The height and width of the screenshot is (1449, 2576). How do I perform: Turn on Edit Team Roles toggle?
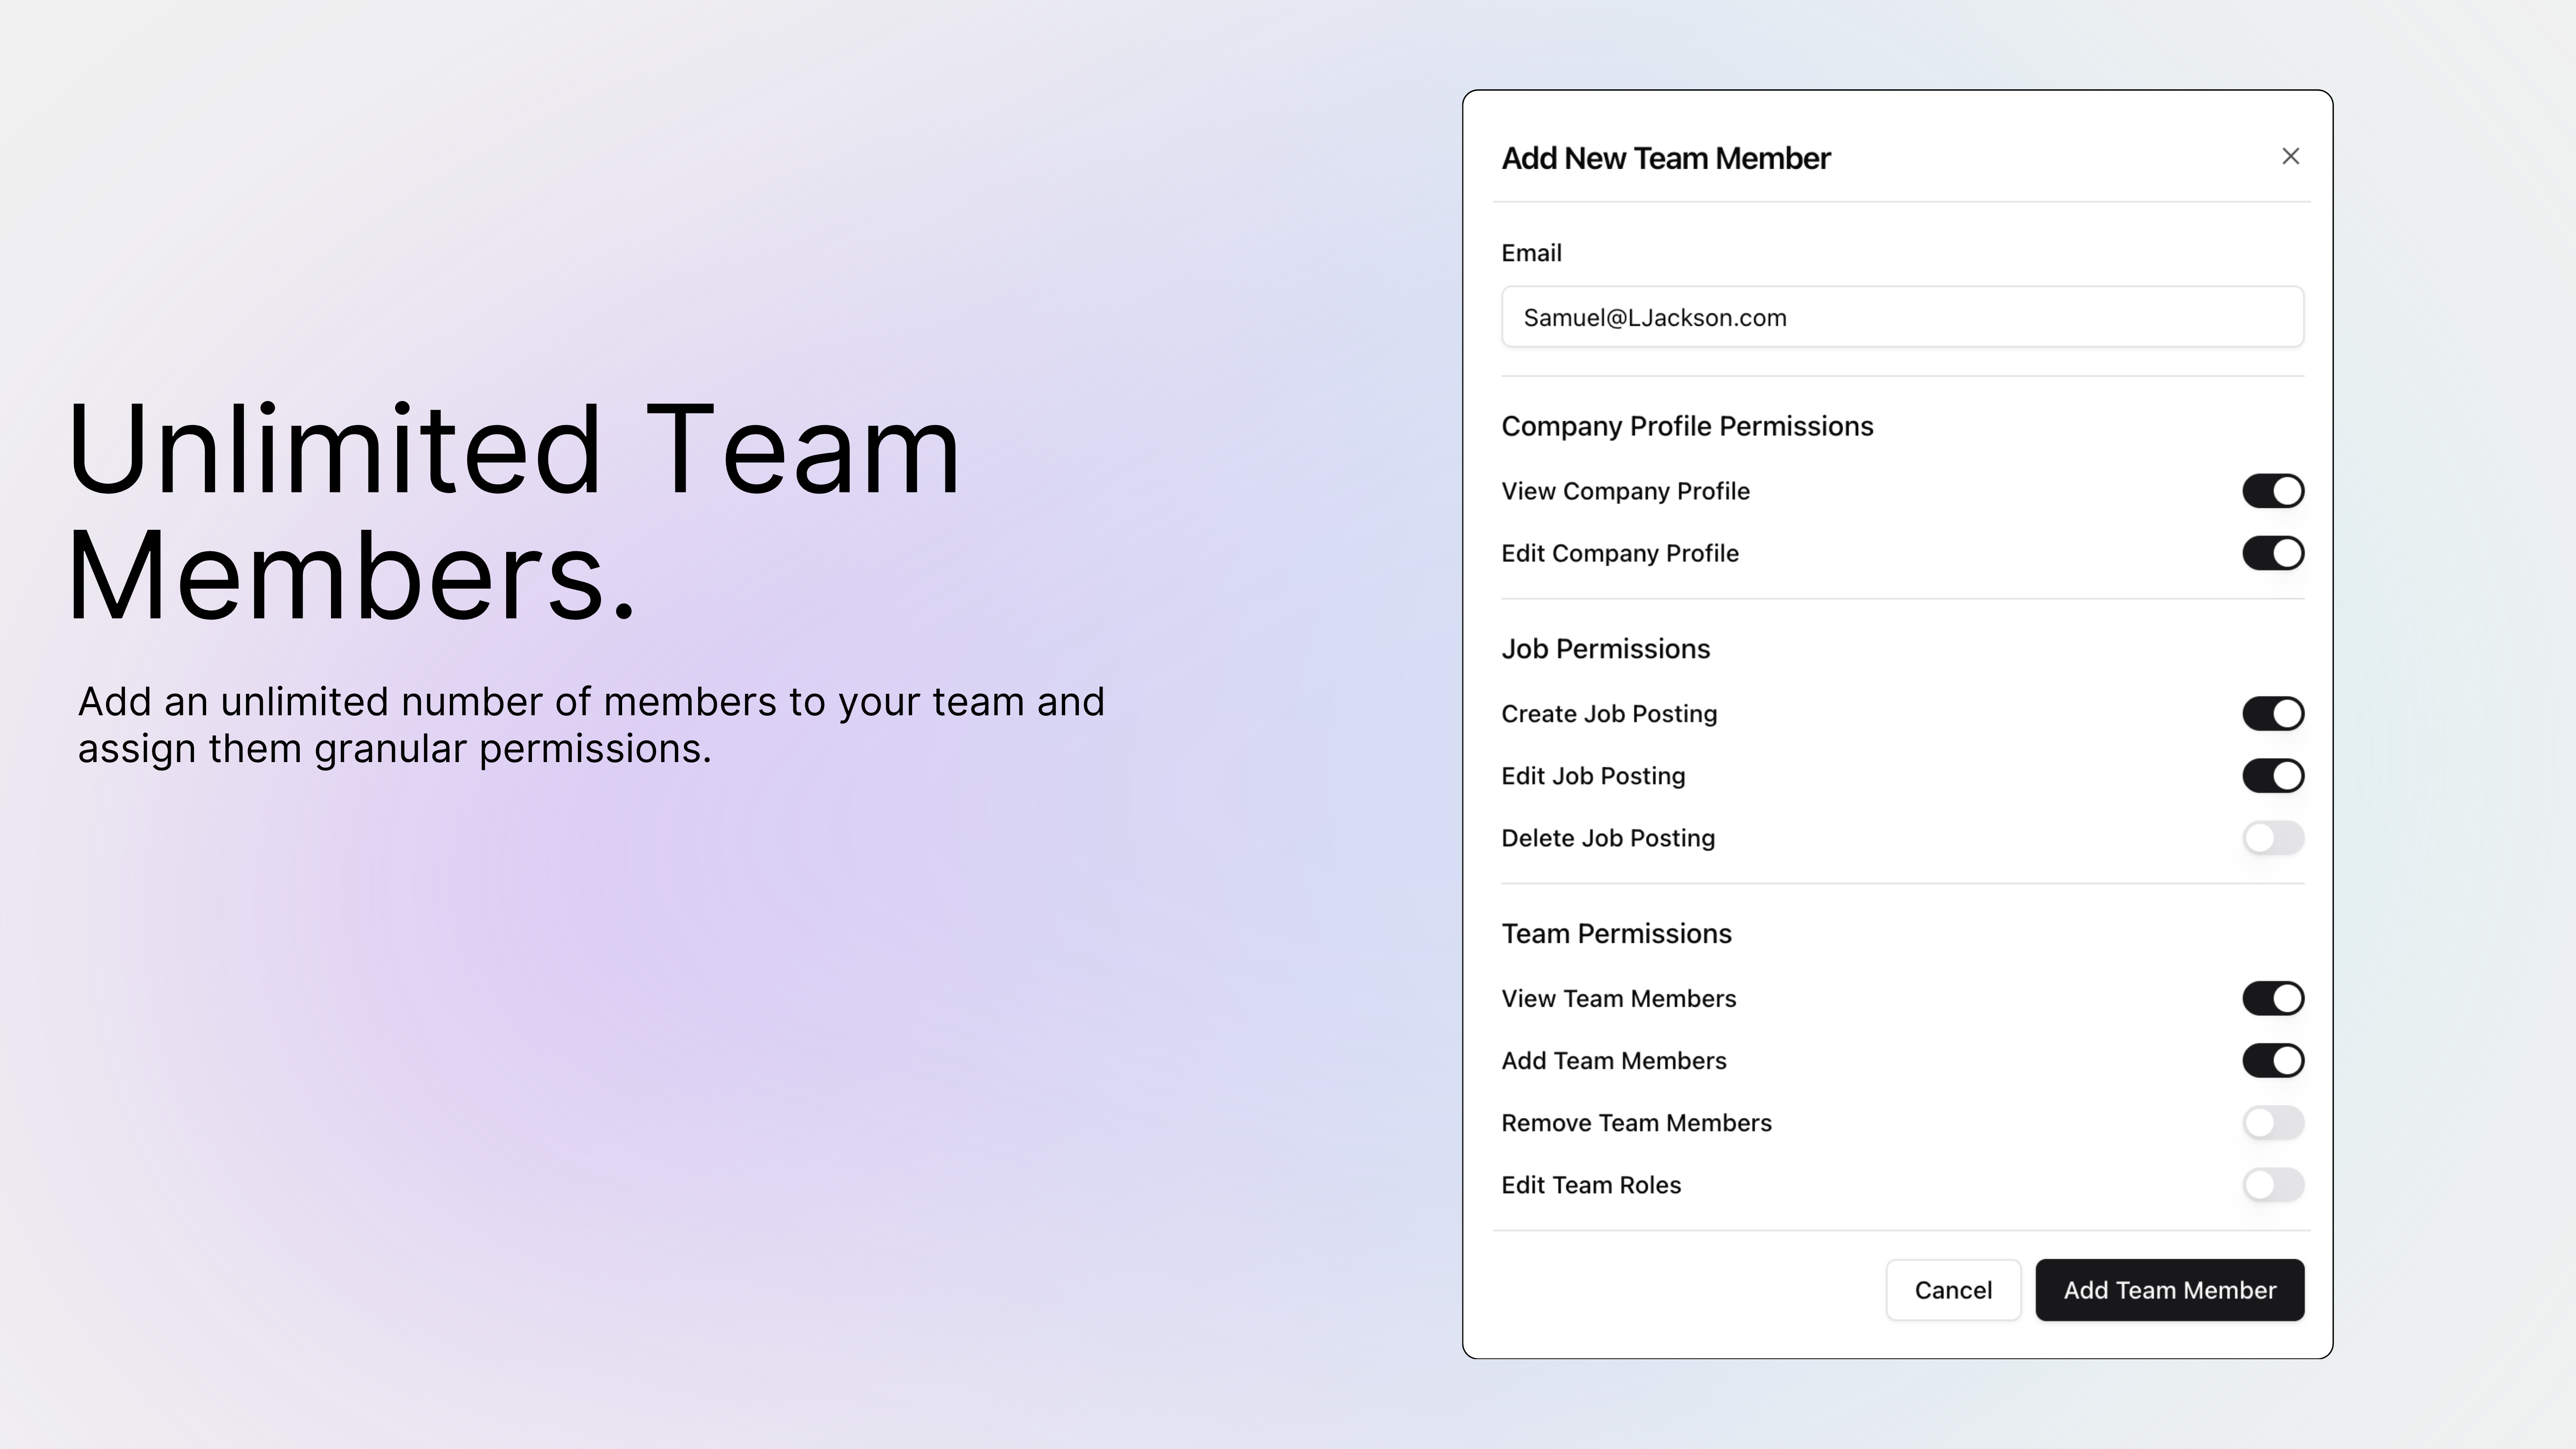coord(2272,1184)
